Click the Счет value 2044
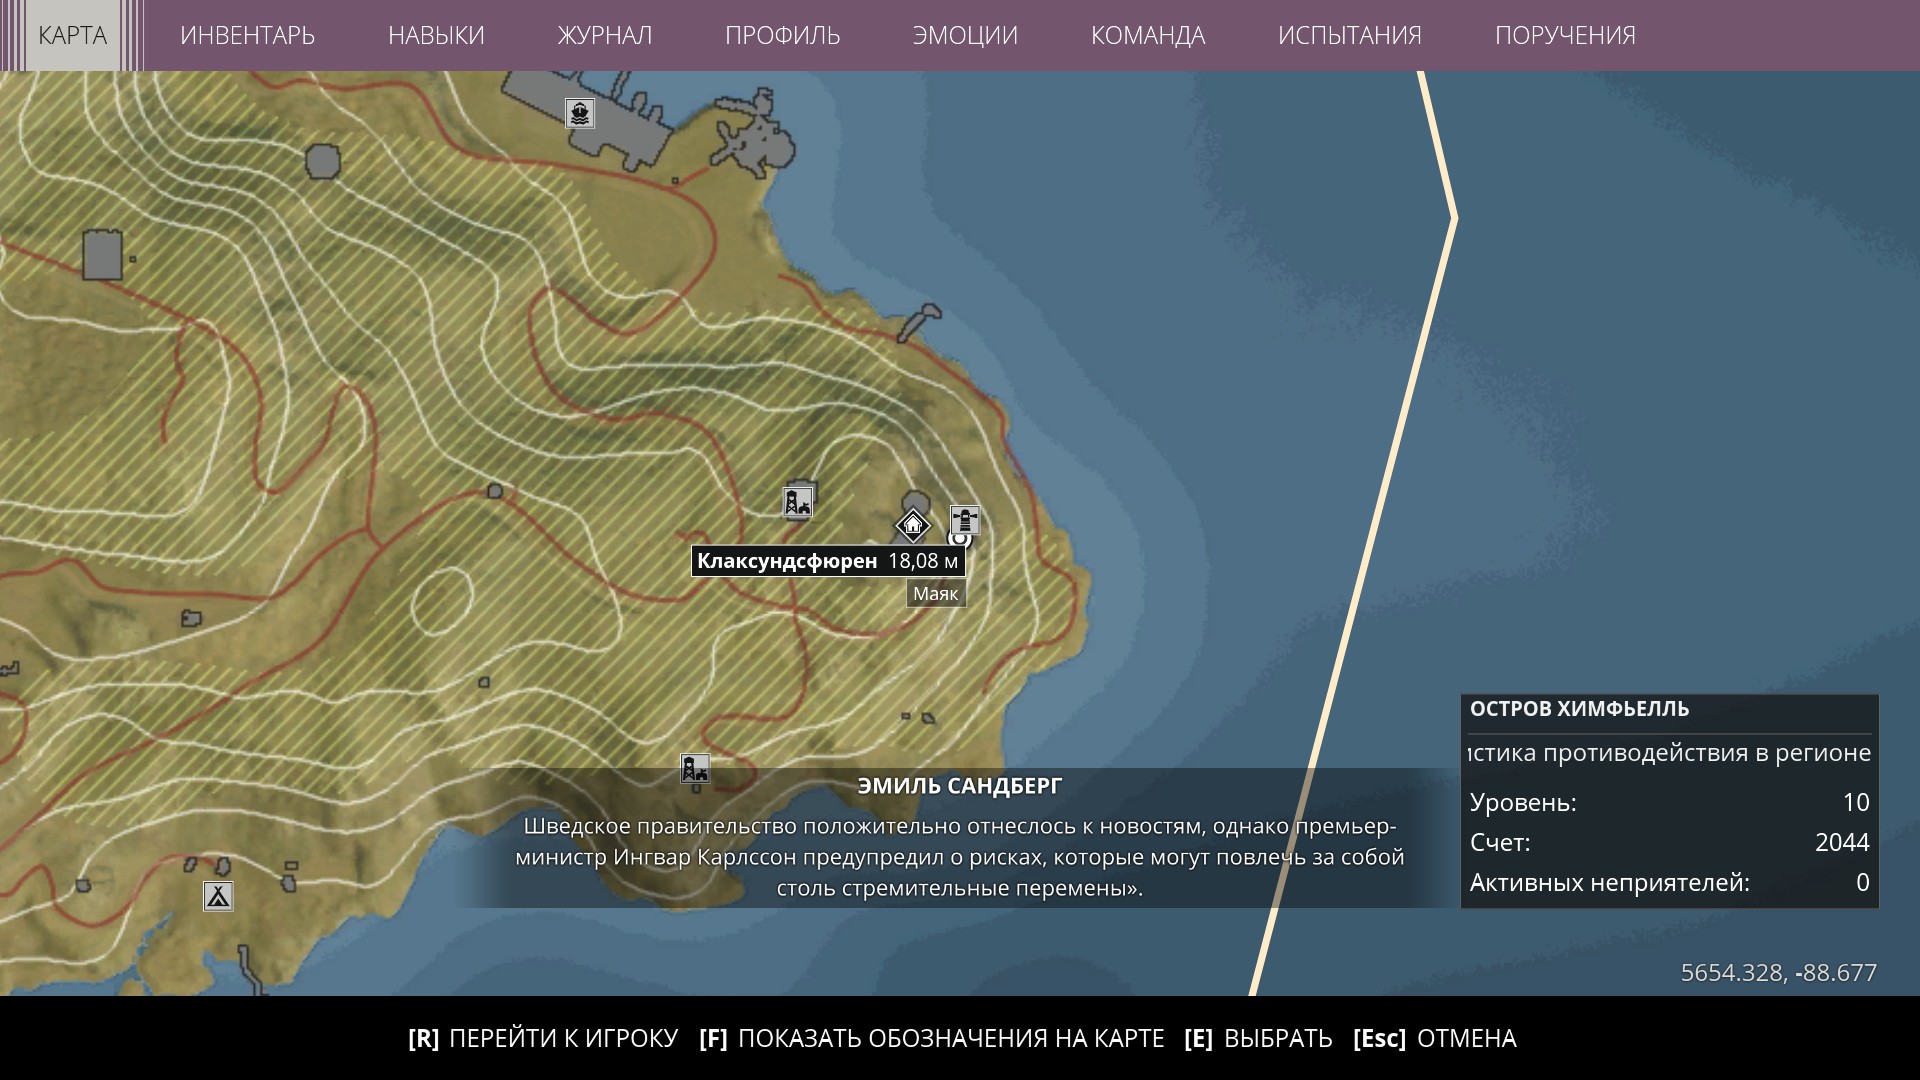 (1842, 842)
